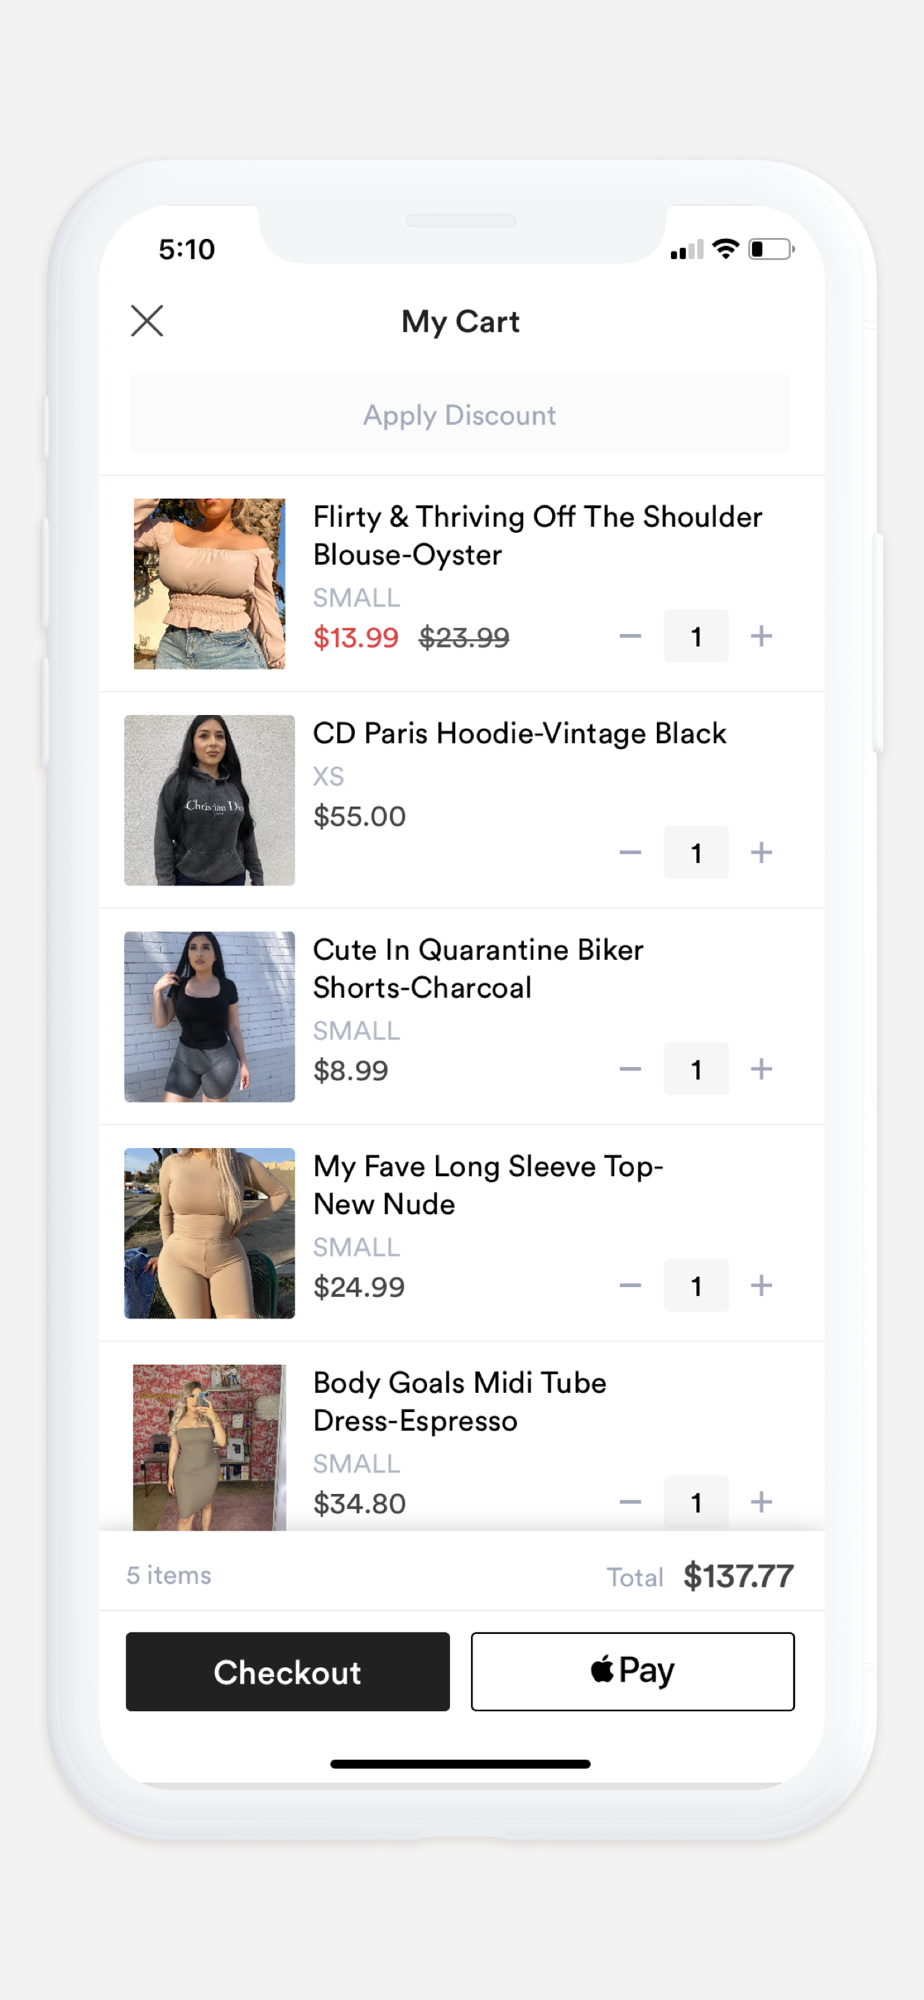Open the Oyster blouse product thumbnail

[210, 584]
